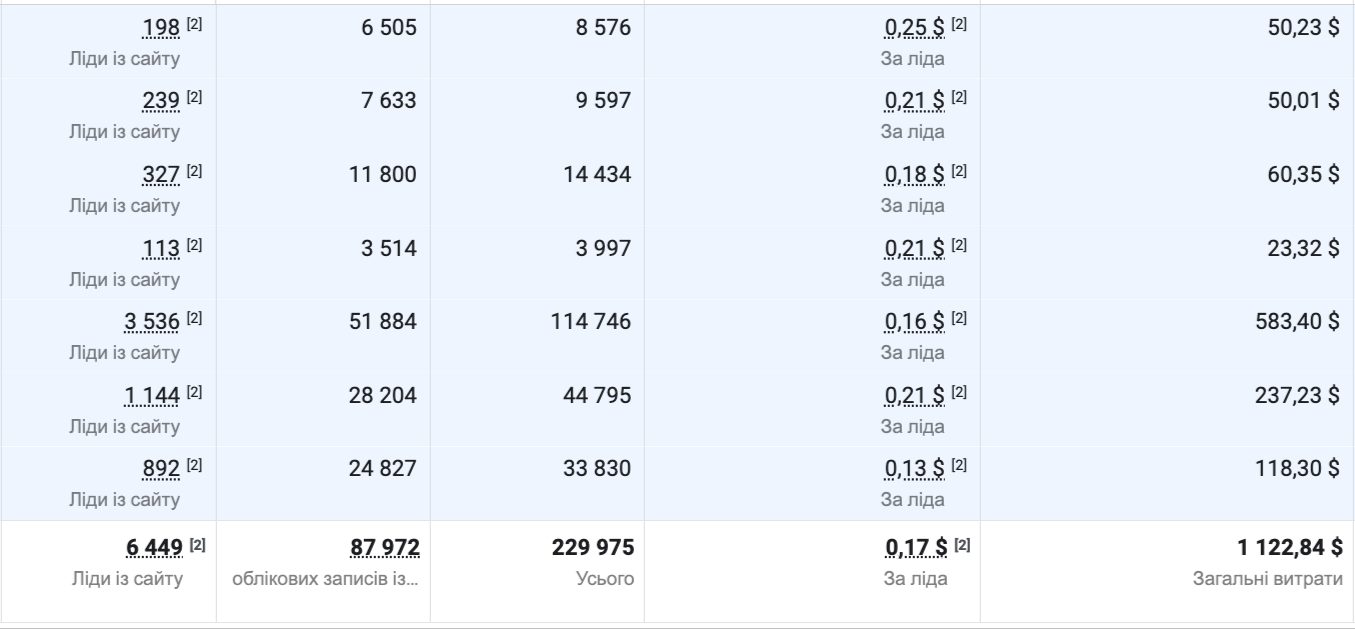Select the 113 leads result link
The width and height of the screenshot is (1355, 629).
[162, 249]
